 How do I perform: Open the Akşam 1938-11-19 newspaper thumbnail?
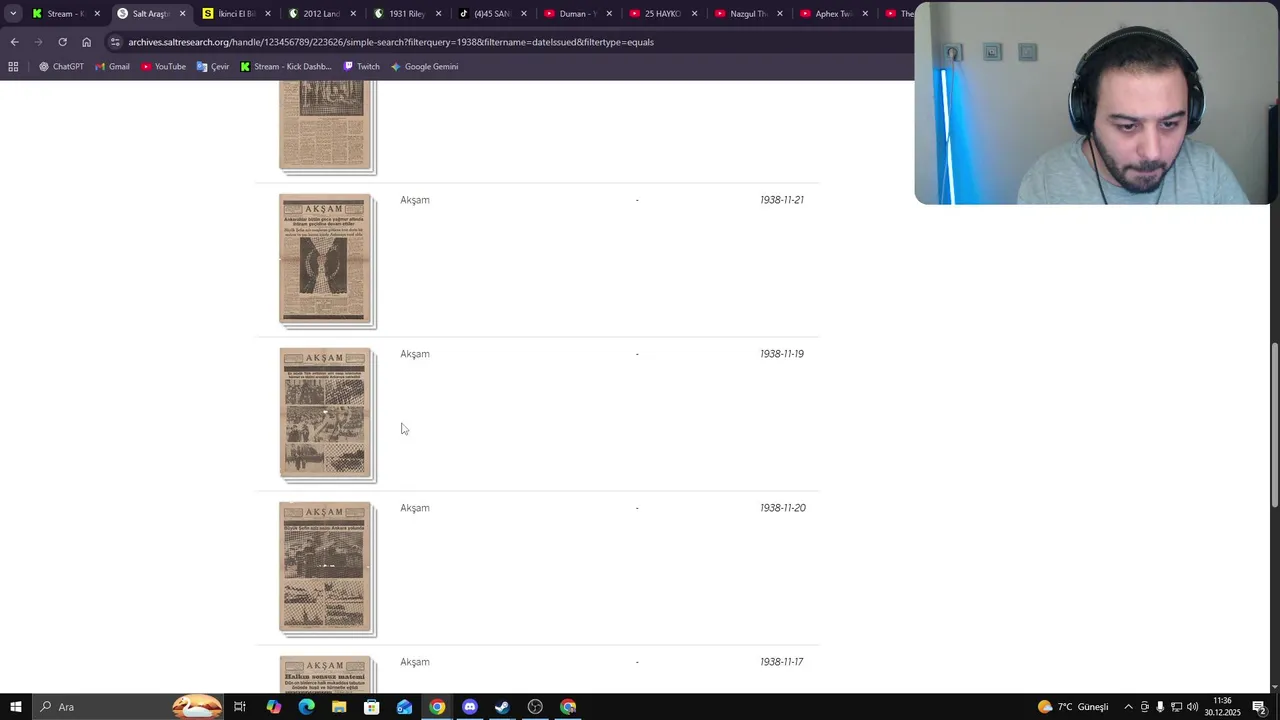(x=327, y=414)
